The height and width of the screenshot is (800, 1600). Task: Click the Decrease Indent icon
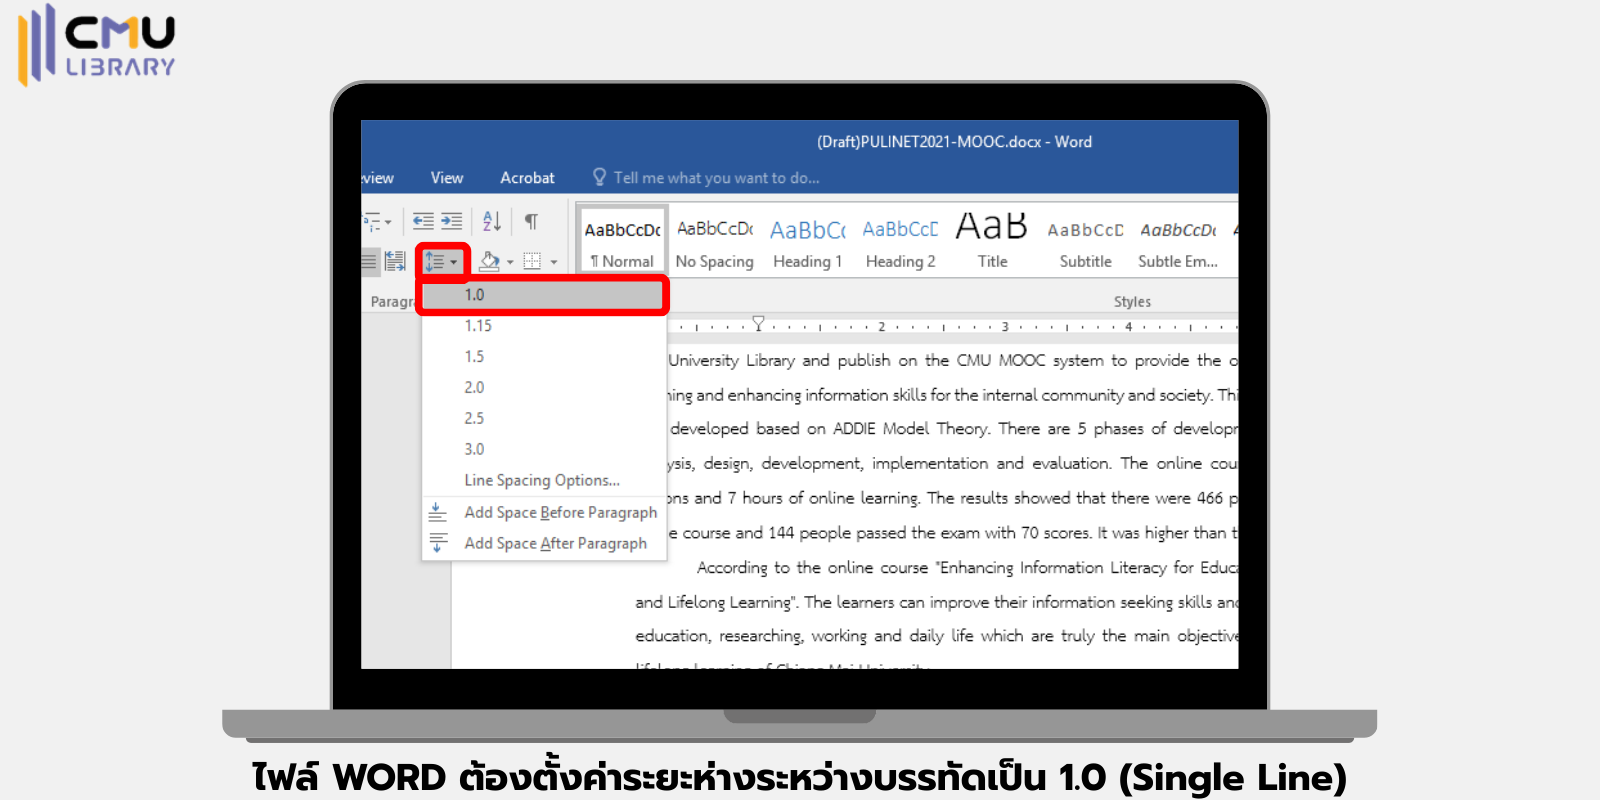424,221
